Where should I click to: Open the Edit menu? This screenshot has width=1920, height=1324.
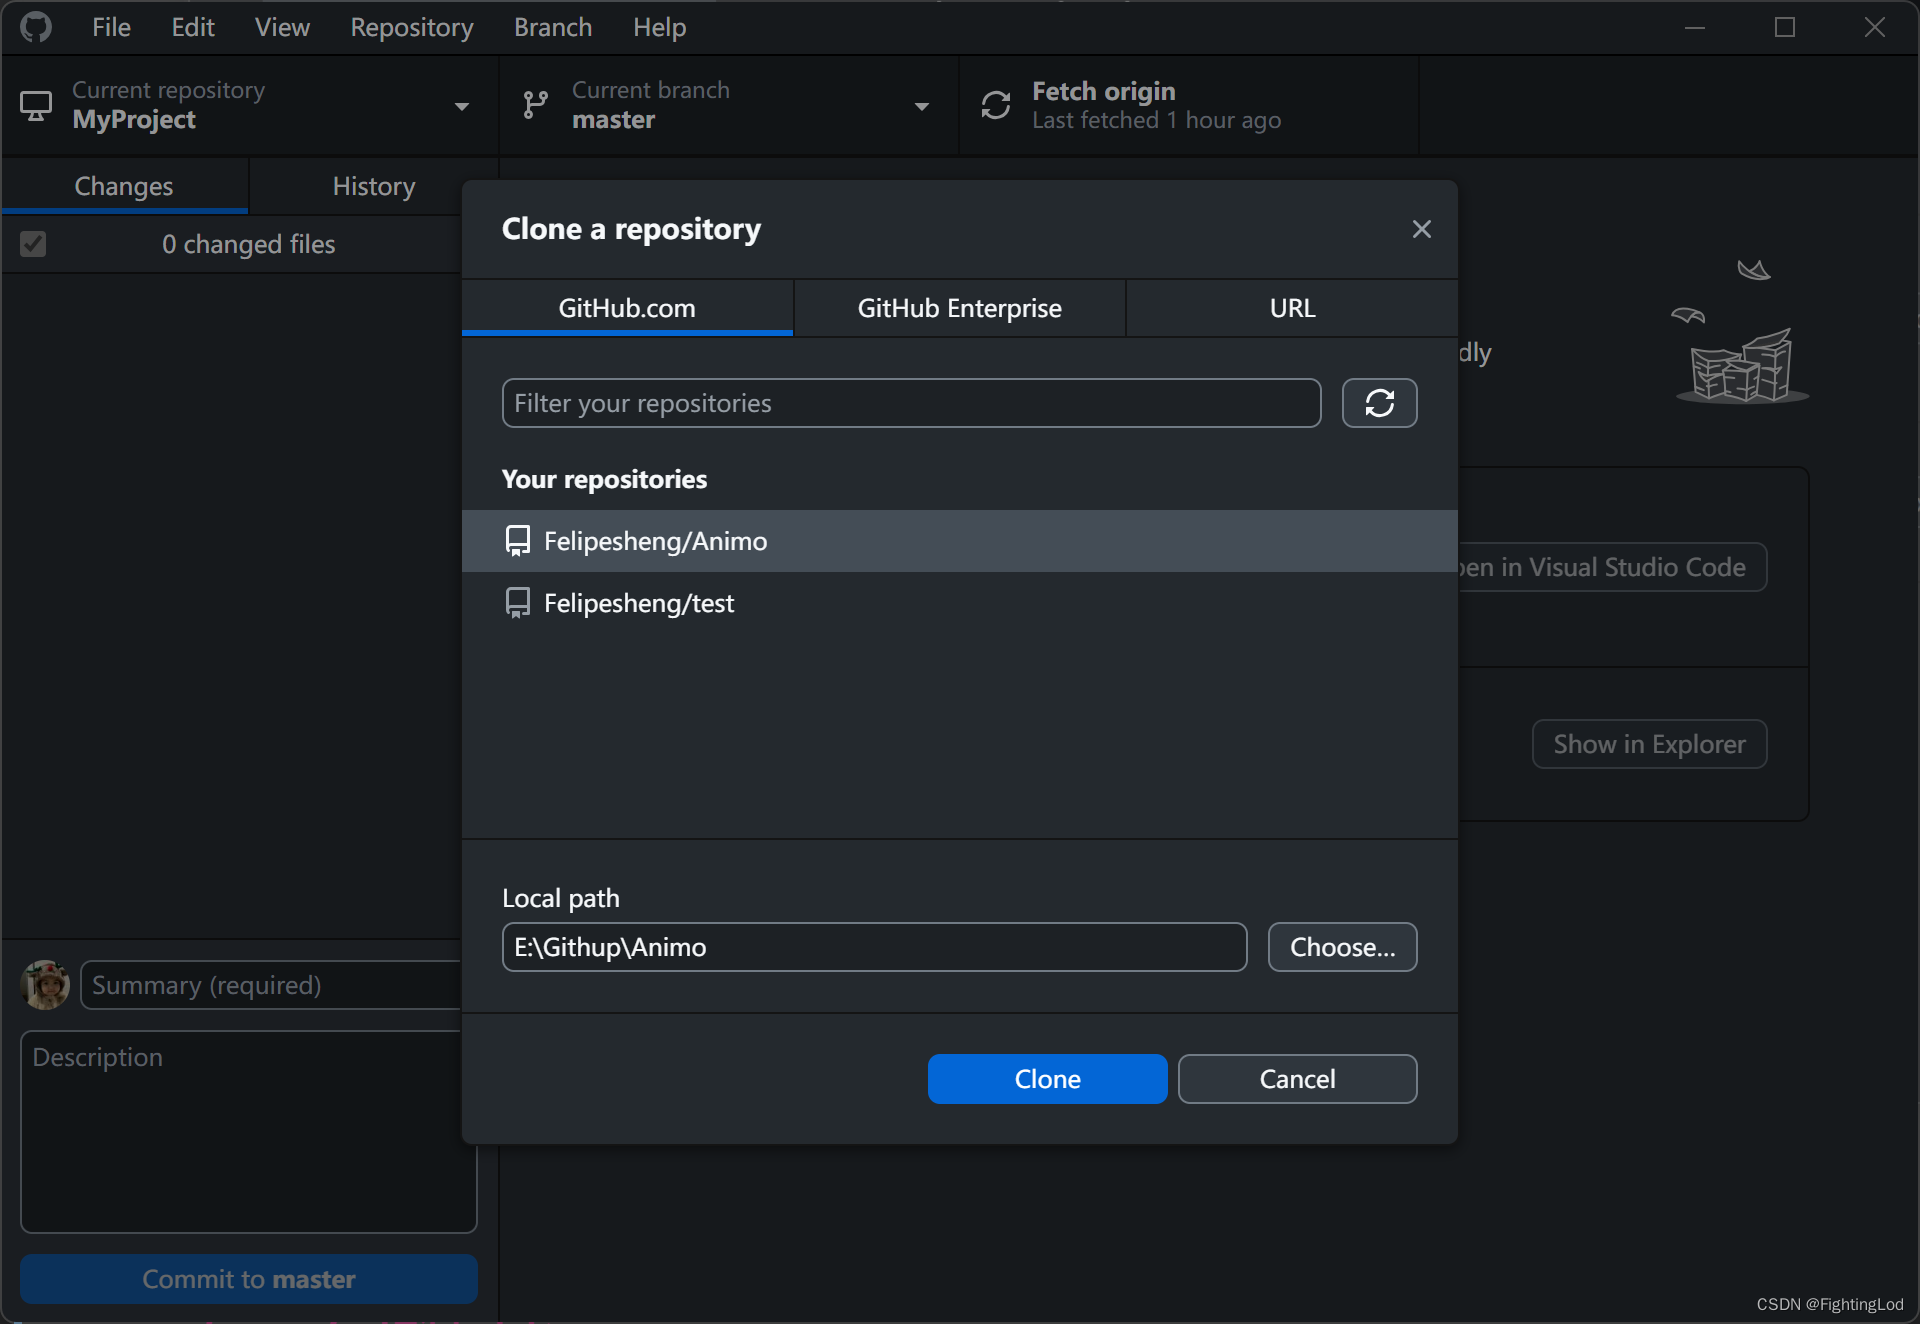pyautogui.click(x=193, y=27)
